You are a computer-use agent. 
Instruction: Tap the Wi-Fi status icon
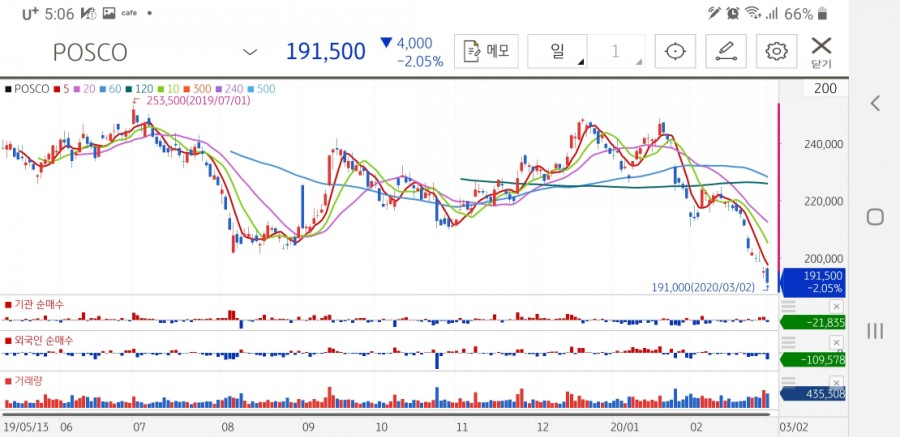(x=751, y=13)
